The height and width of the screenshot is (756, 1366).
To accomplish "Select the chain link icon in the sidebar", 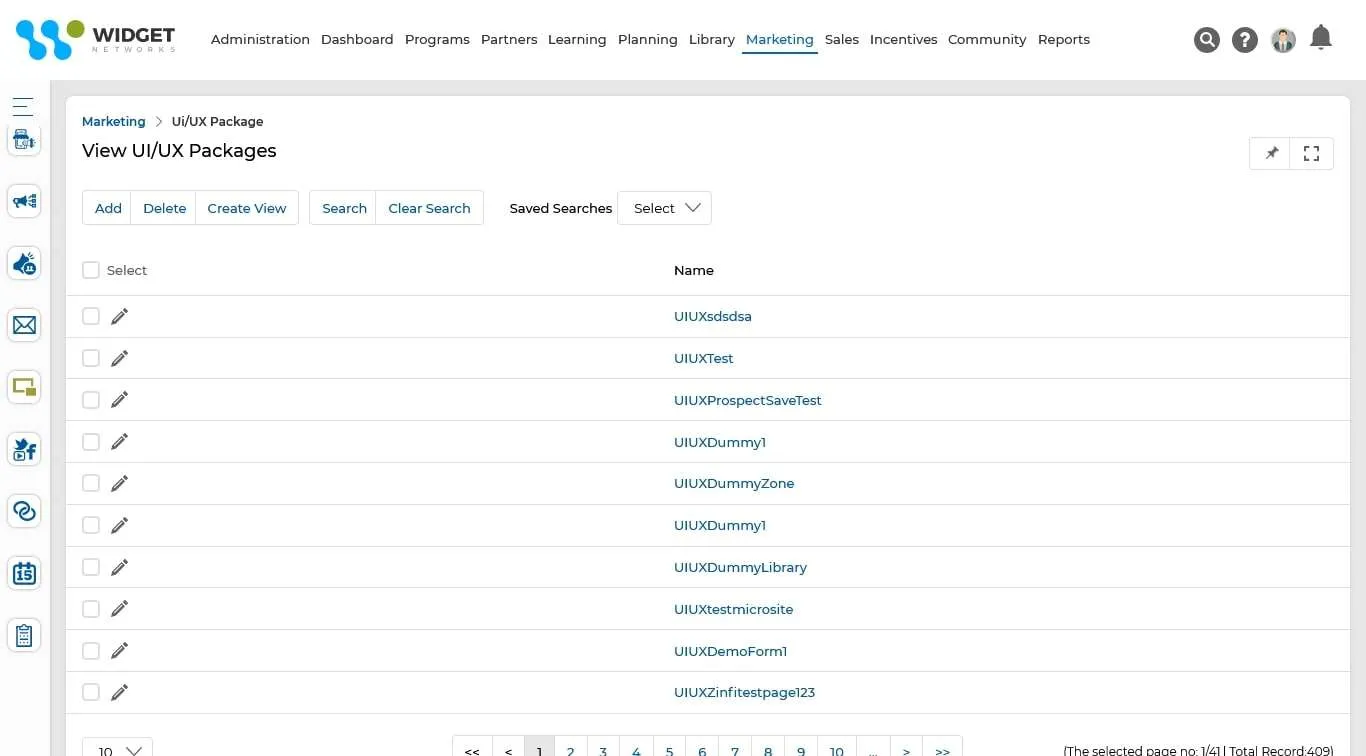I will coord(24,511).
